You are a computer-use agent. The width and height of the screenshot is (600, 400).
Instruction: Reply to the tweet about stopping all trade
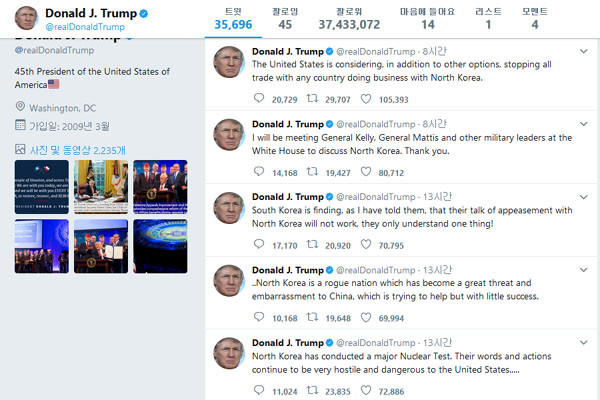[x=259, y=98]
